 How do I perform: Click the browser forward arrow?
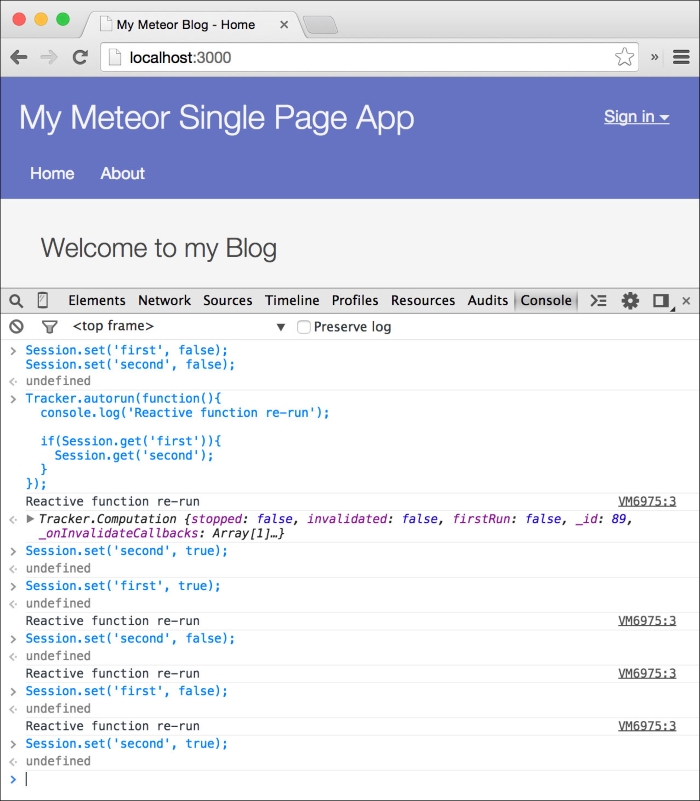pyautogui.click(x=49, y=57)
